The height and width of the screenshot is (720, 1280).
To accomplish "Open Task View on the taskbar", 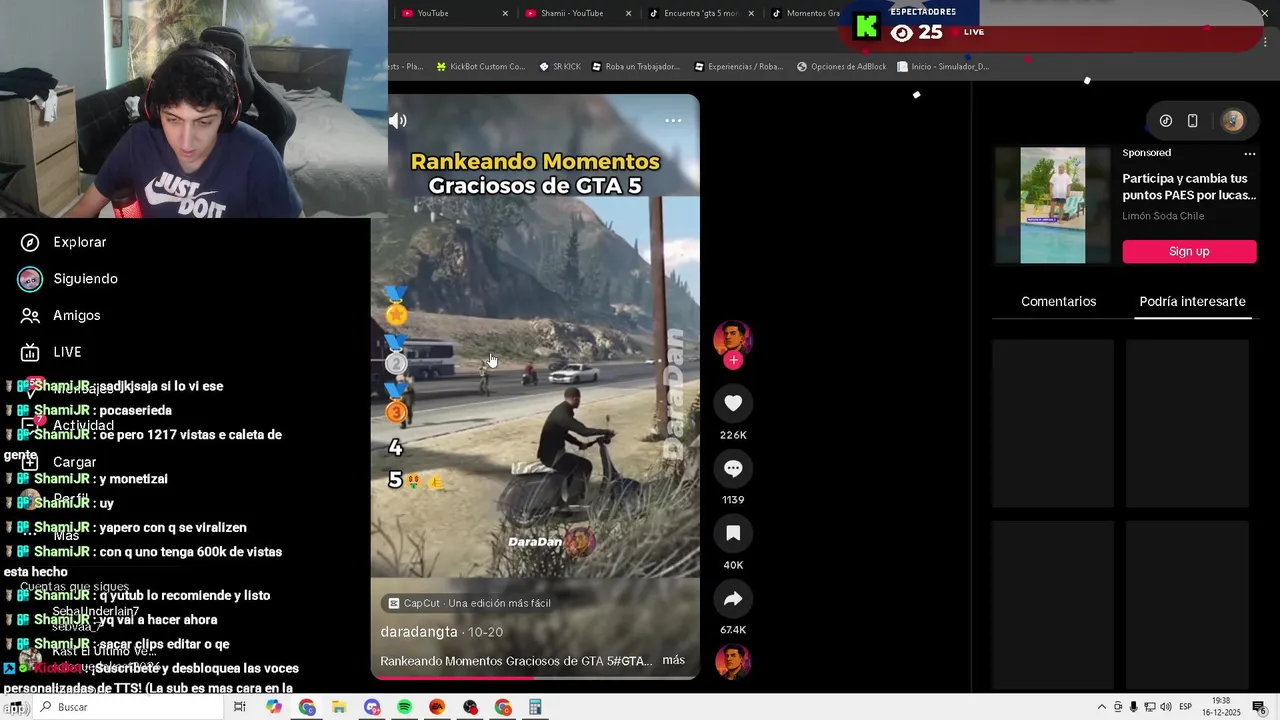I will tap(240, 707).
